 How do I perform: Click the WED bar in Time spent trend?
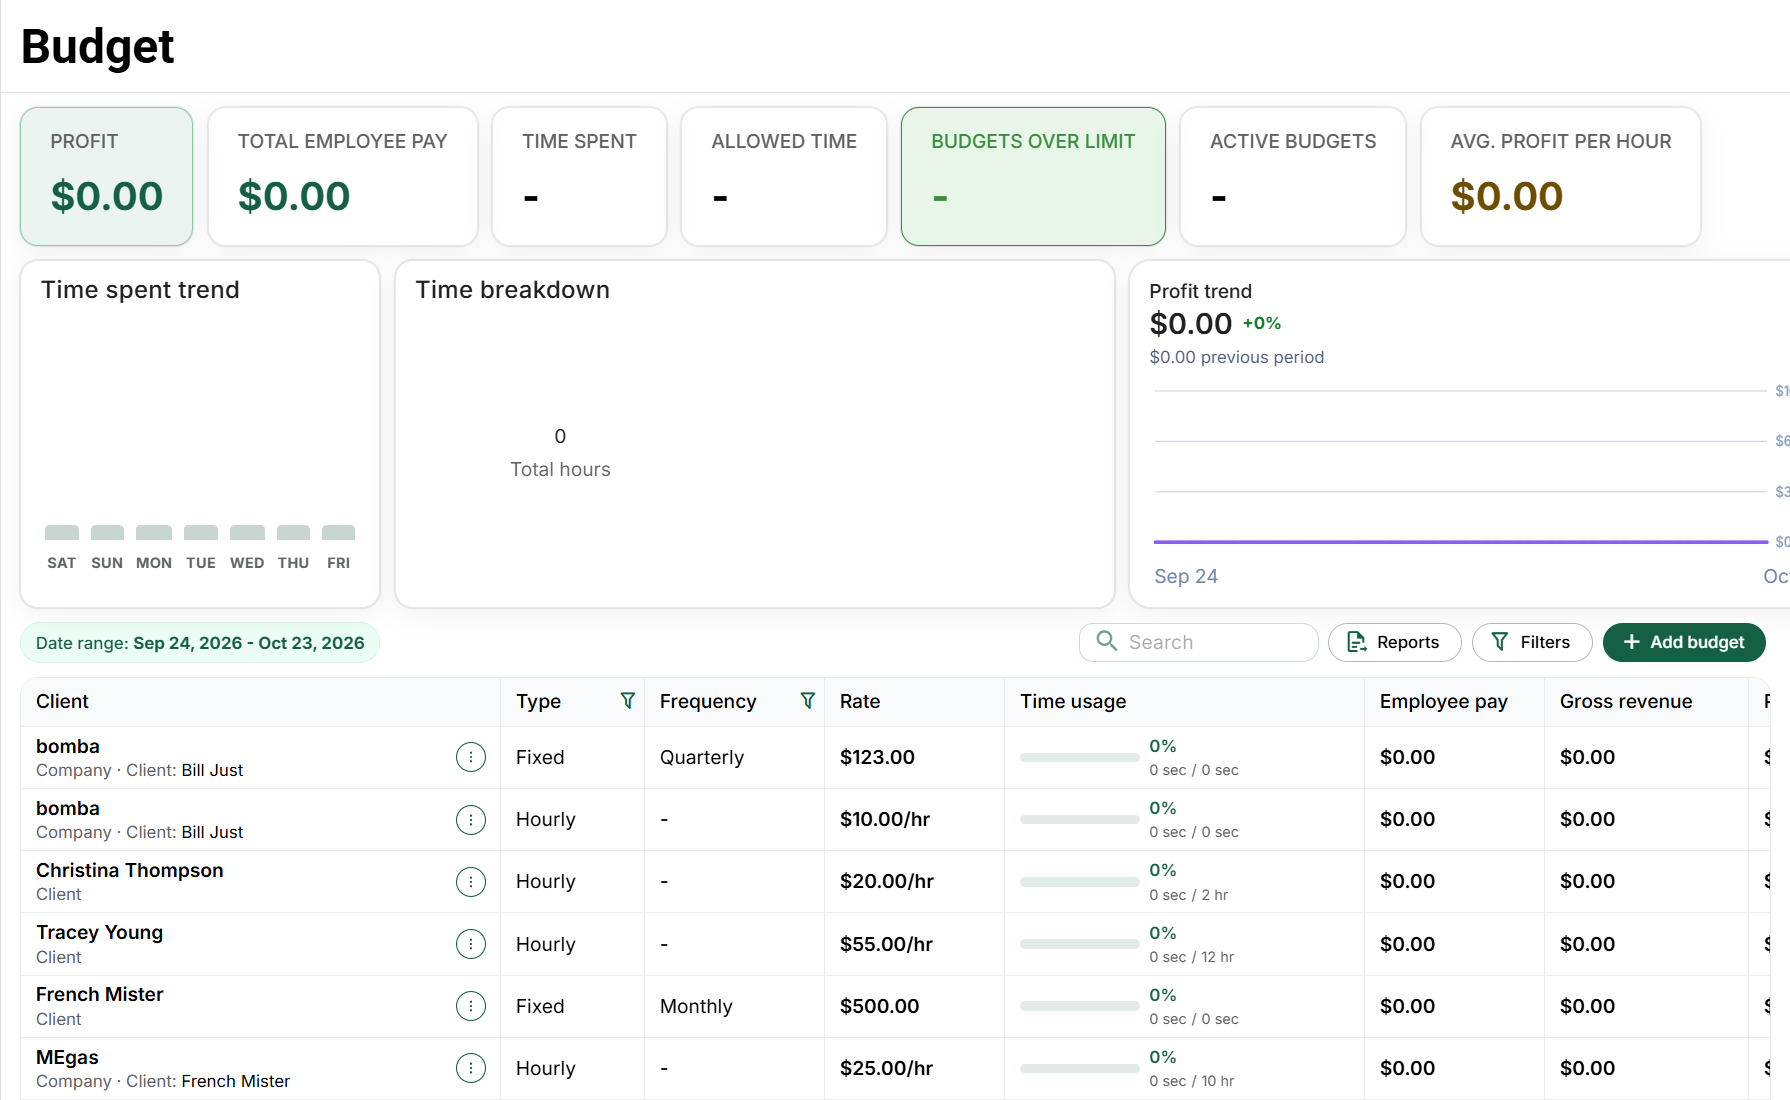point(247,532)
